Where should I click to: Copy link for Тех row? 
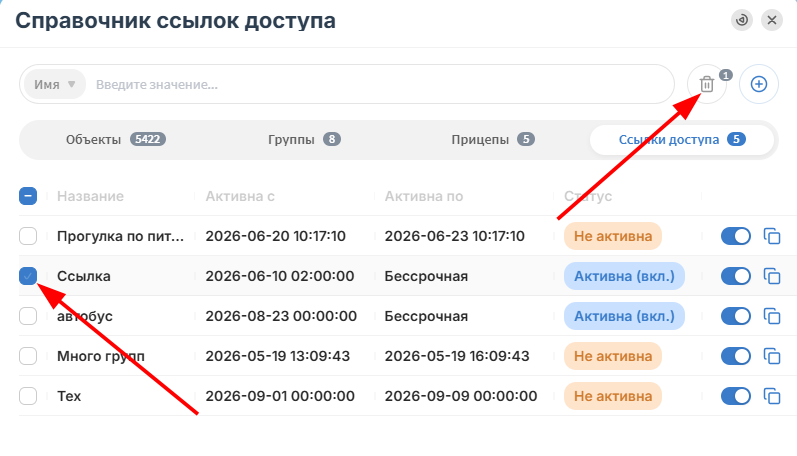pyautogui.click(x=772, y=396)
